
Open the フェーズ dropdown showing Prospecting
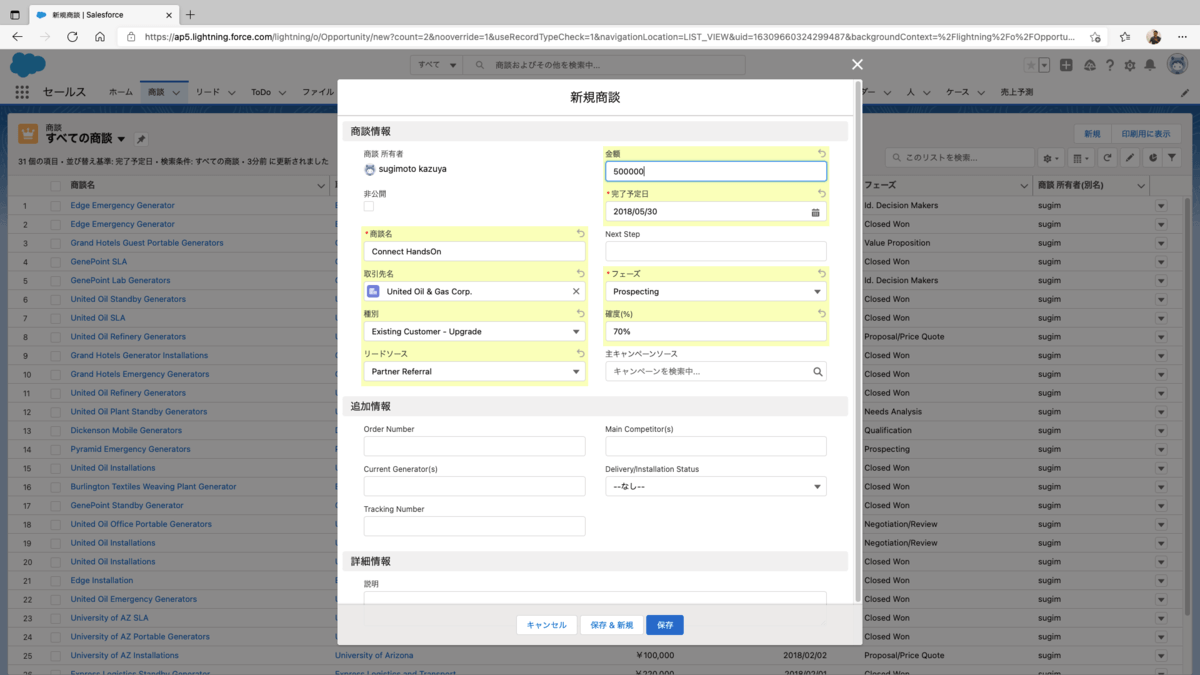pyautogui.click(x=716, y=292)
